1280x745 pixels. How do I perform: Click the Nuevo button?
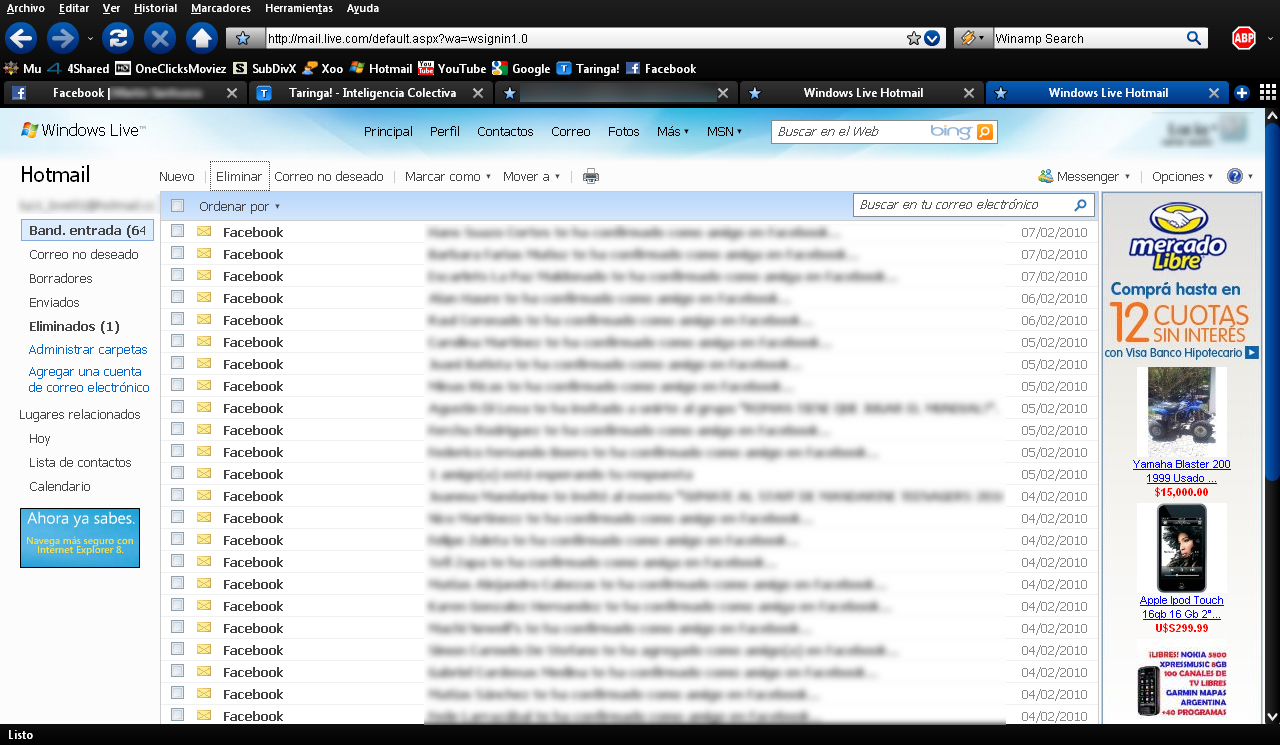point(177,177)
